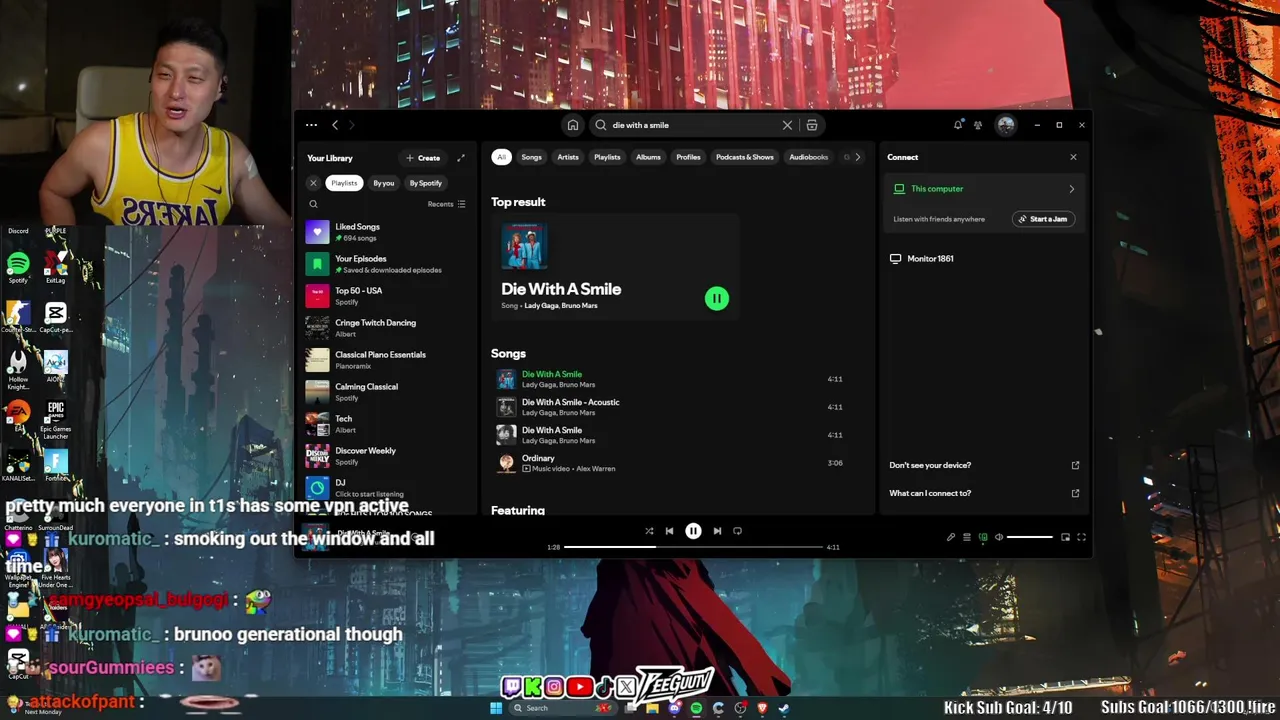Open the Classical Piano Essentials playlist
Image resolution: width=1280 pixels, height=720 pixels.
[x=386, y=360]
